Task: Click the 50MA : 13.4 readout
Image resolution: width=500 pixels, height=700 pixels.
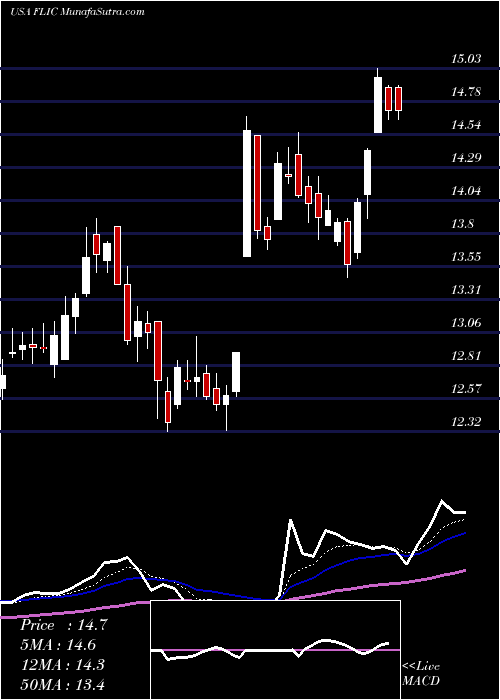Action: click(x=62, y=684)
